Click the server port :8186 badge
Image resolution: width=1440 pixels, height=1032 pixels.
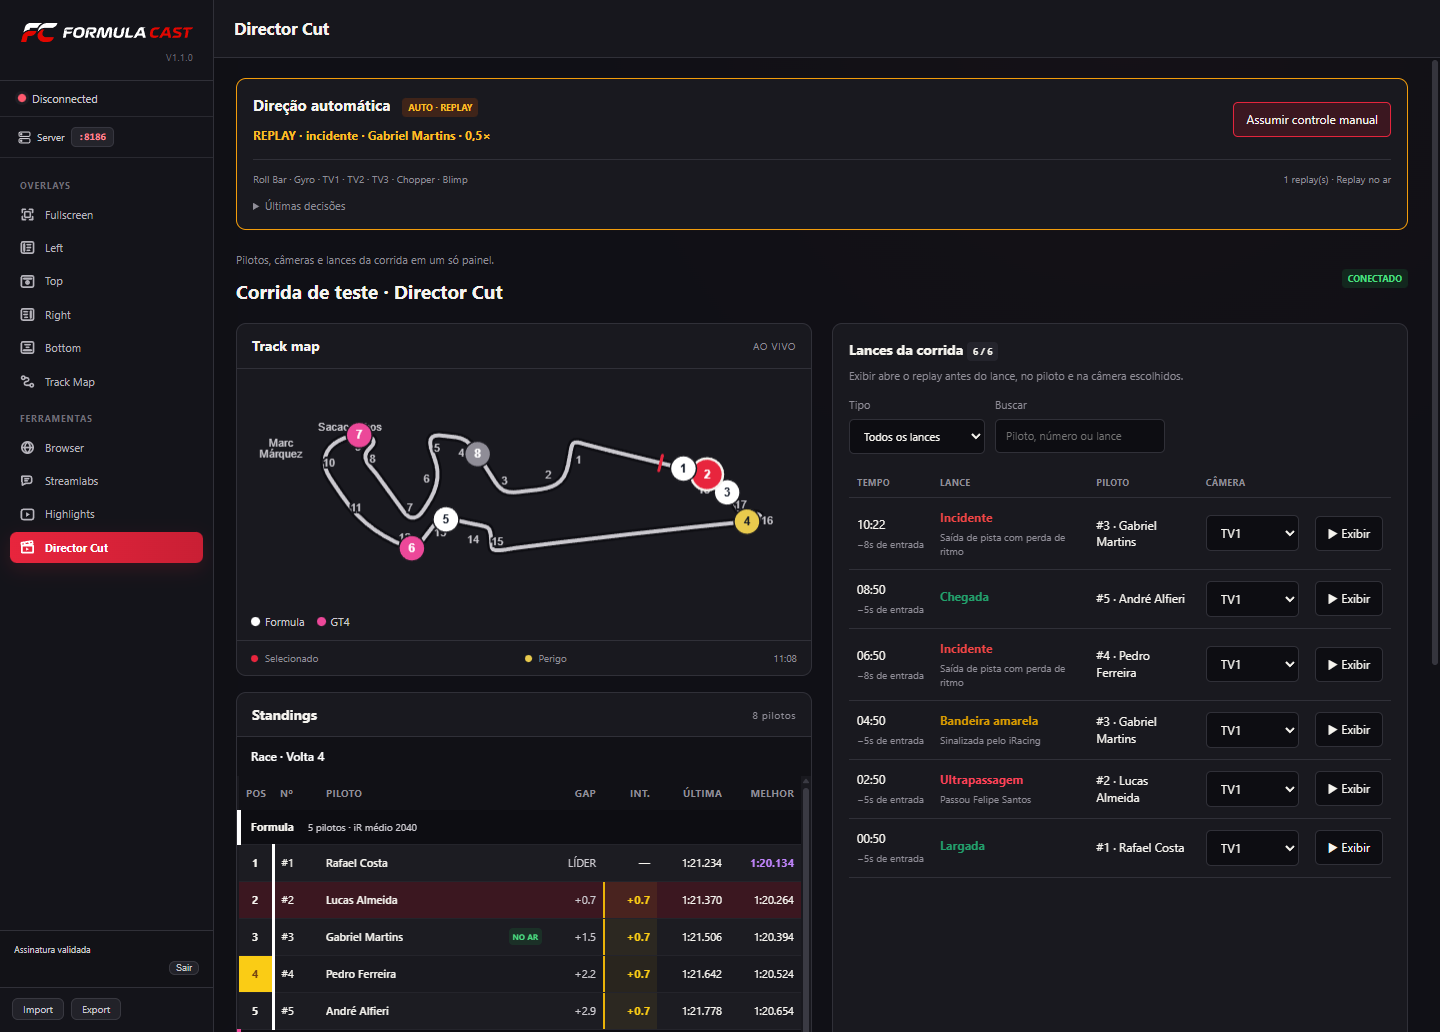click(x=93, y=137)
